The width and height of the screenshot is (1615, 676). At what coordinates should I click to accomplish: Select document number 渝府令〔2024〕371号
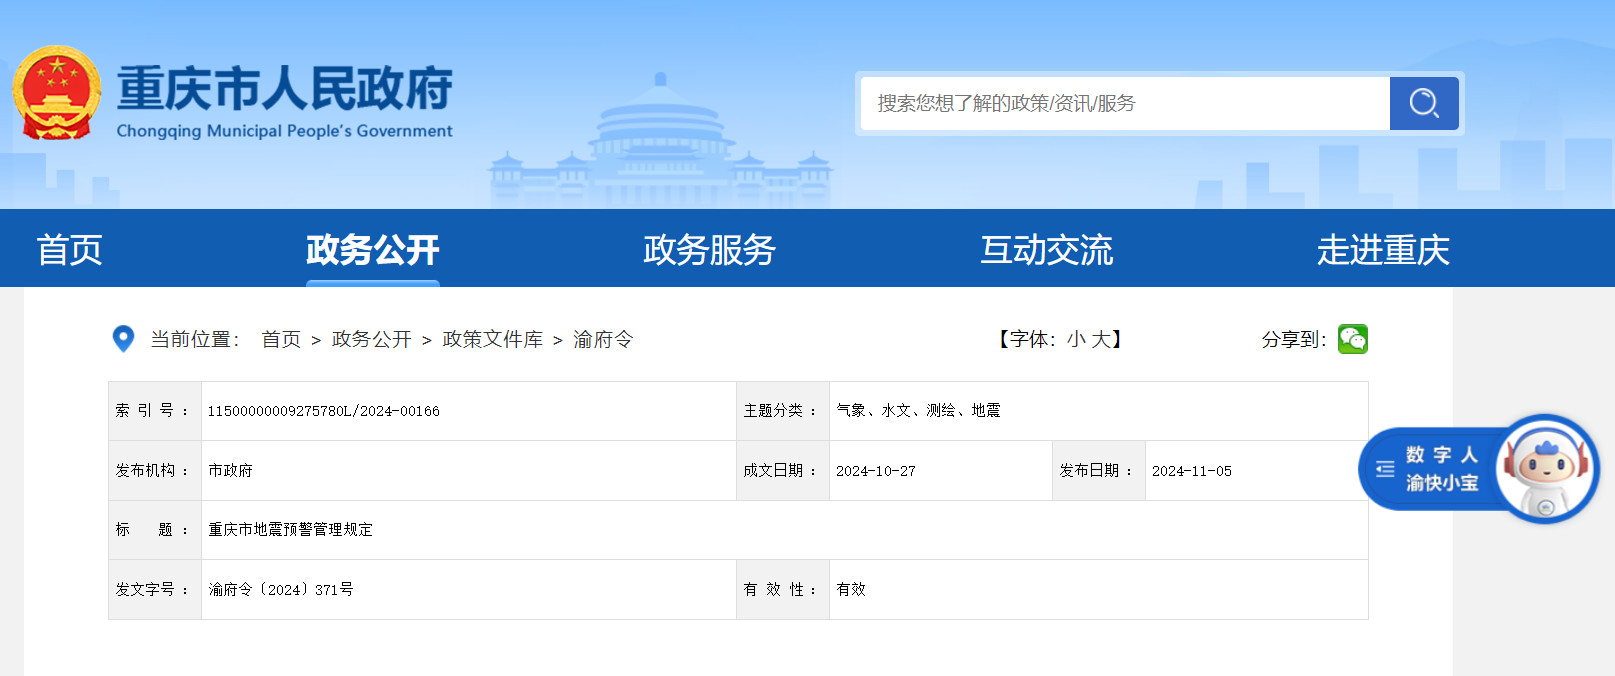[281, 590]
